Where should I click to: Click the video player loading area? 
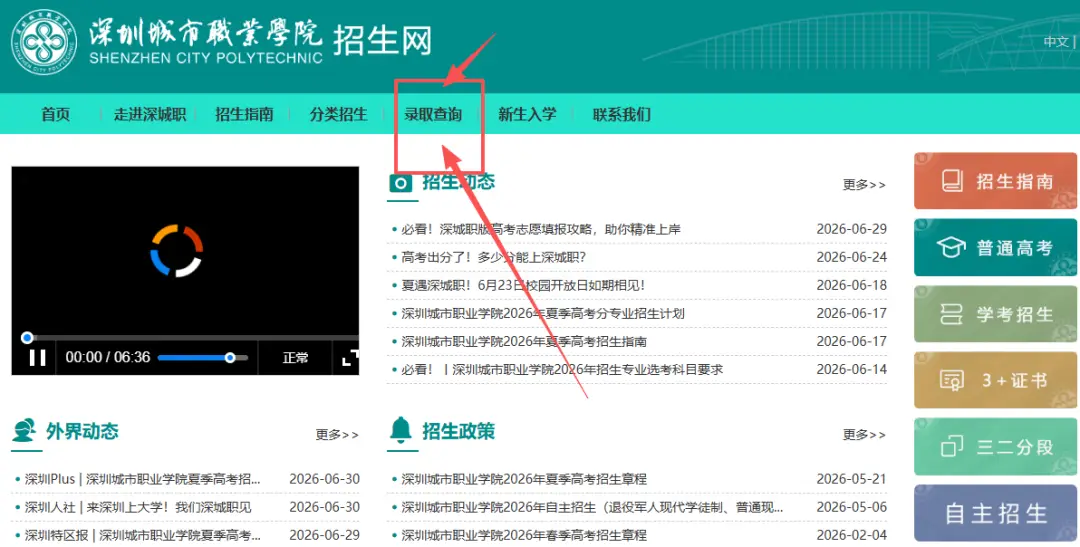click(x=176, y=250)
